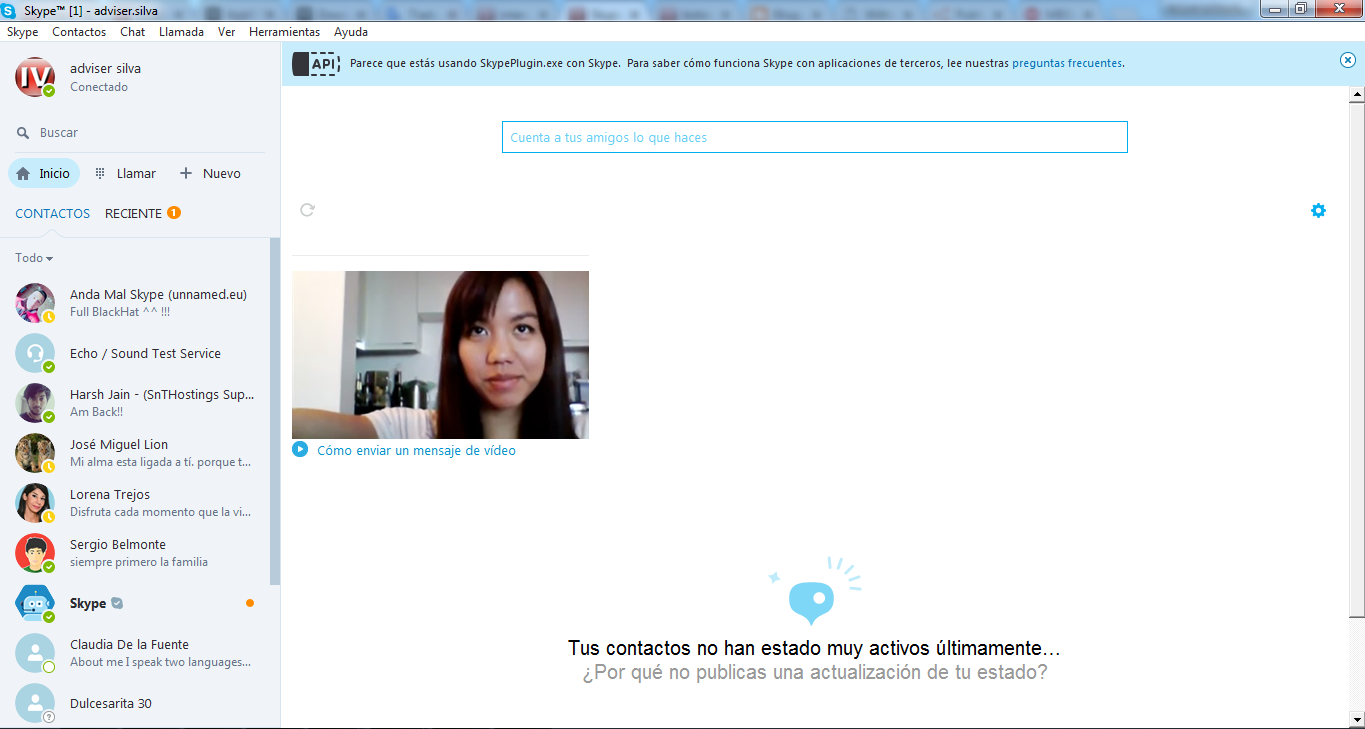The image size is (1365, 729).
Task: Open the feed settings gear icon
Action: coord(1318,210)
